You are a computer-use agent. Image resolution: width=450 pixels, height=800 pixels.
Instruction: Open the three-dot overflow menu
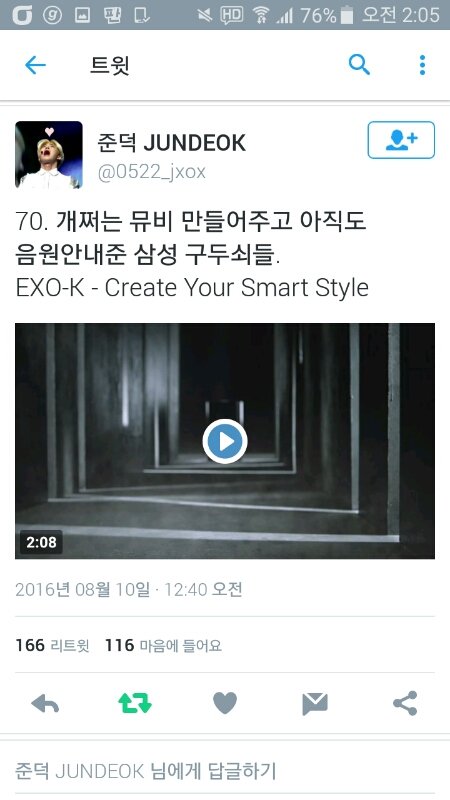422,65
